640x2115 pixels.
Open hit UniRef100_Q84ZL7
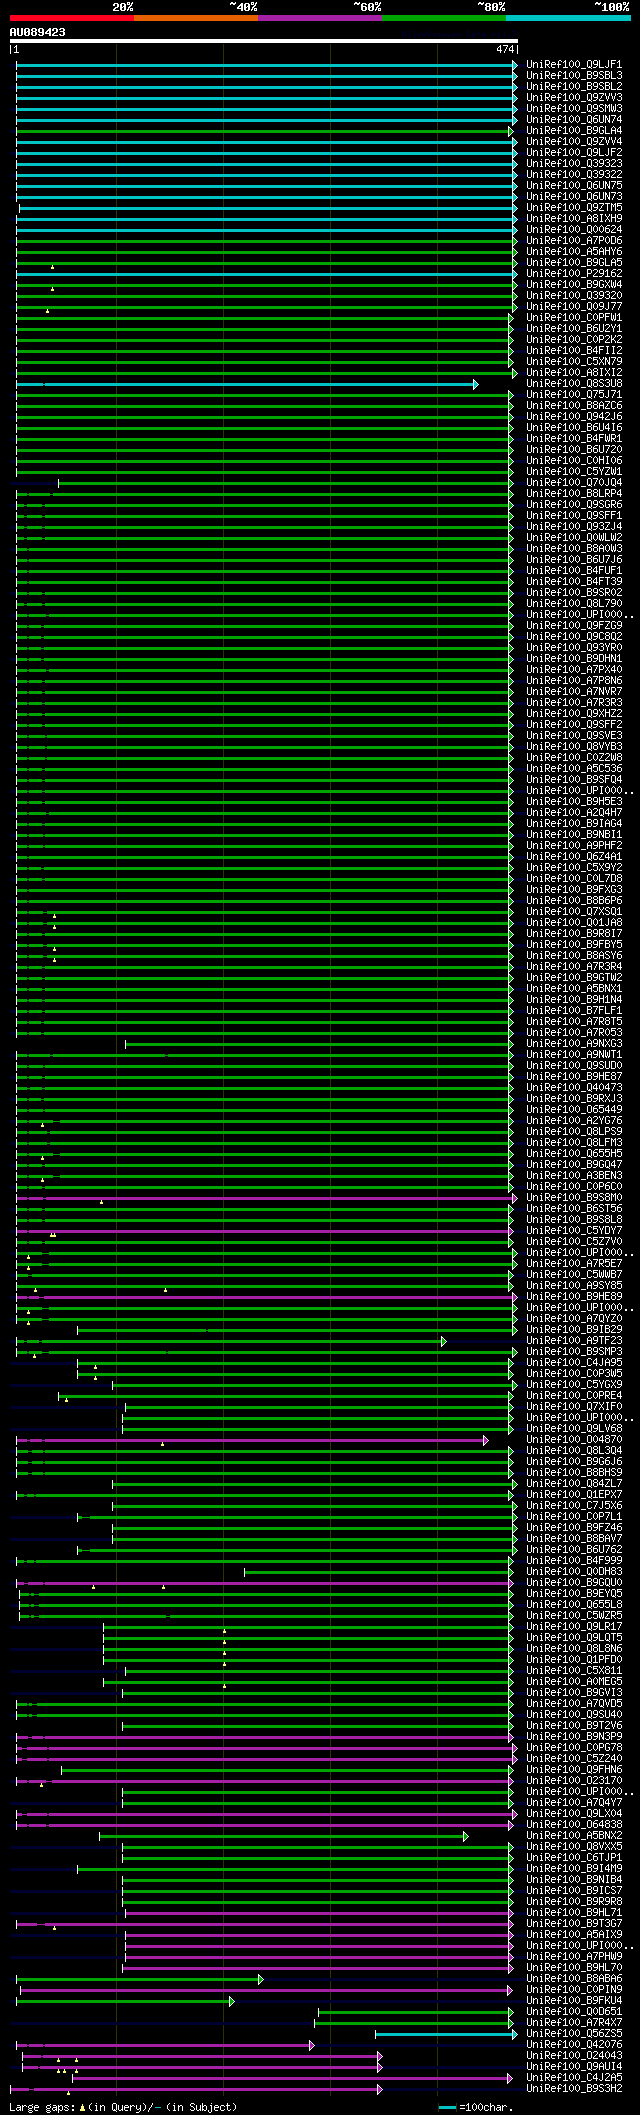(x=574, y=1484)
